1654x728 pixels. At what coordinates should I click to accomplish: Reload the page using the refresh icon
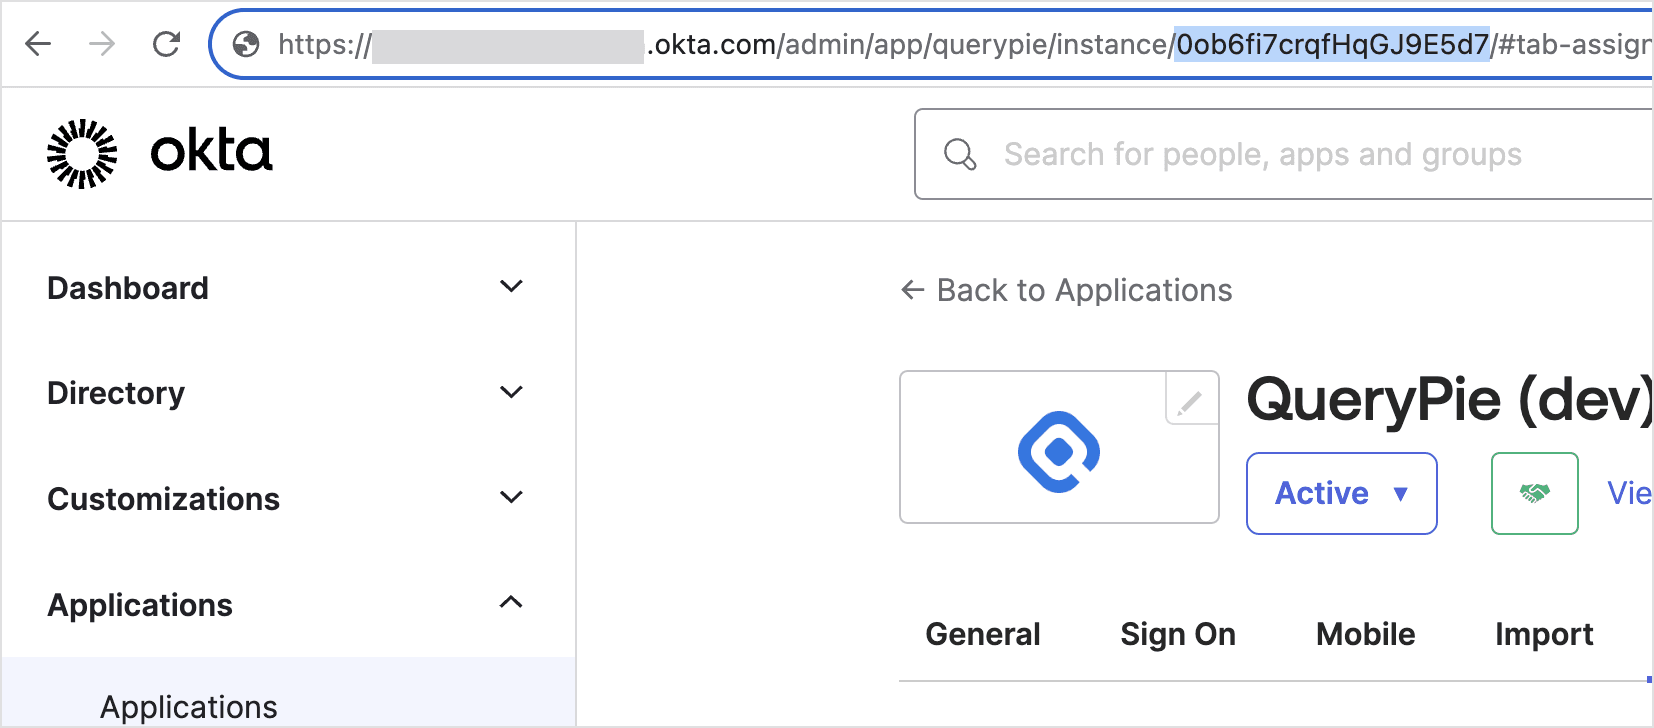tap(166, 44)
